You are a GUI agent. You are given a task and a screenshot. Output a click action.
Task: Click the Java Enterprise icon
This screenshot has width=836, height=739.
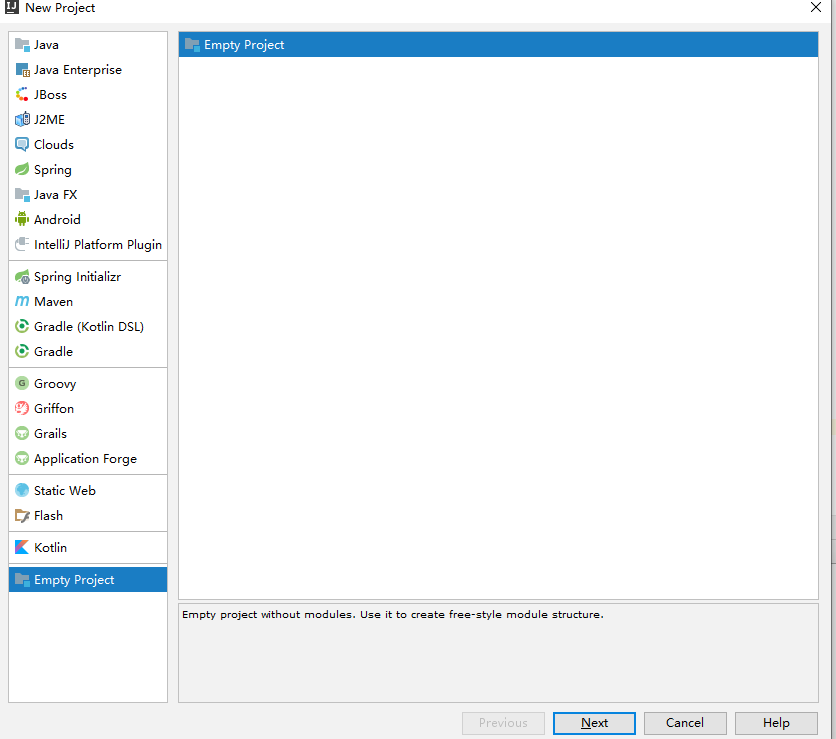click(22, 70)
